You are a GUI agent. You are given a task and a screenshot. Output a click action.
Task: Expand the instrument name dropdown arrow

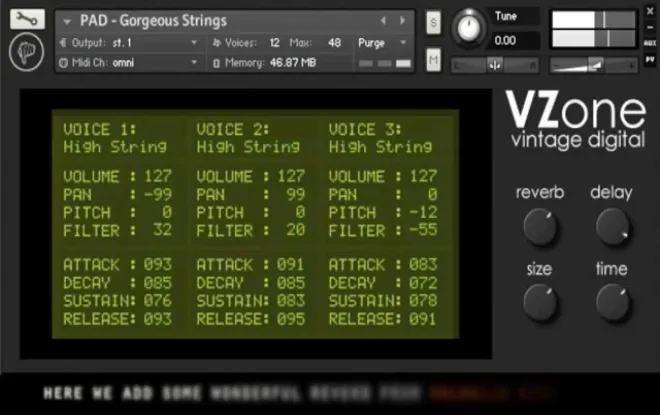pos(67,21)
